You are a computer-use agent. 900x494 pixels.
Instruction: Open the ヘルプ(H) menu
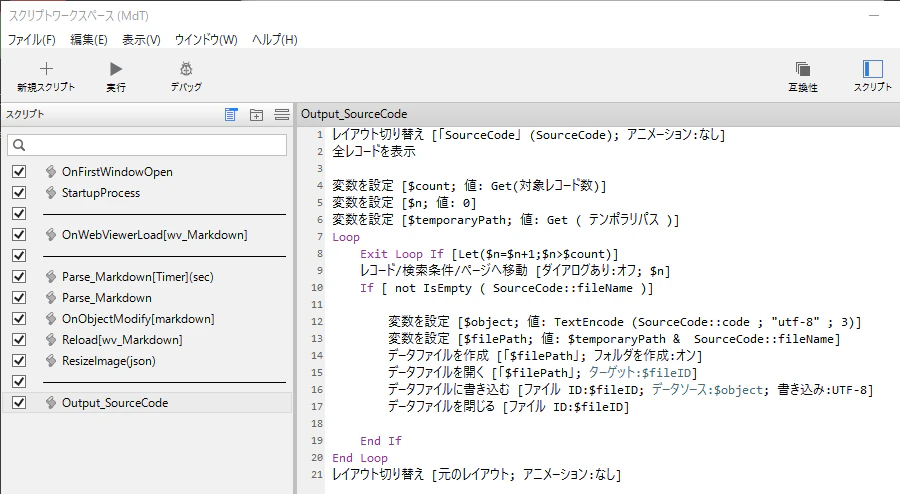click(x=275, y=40)
